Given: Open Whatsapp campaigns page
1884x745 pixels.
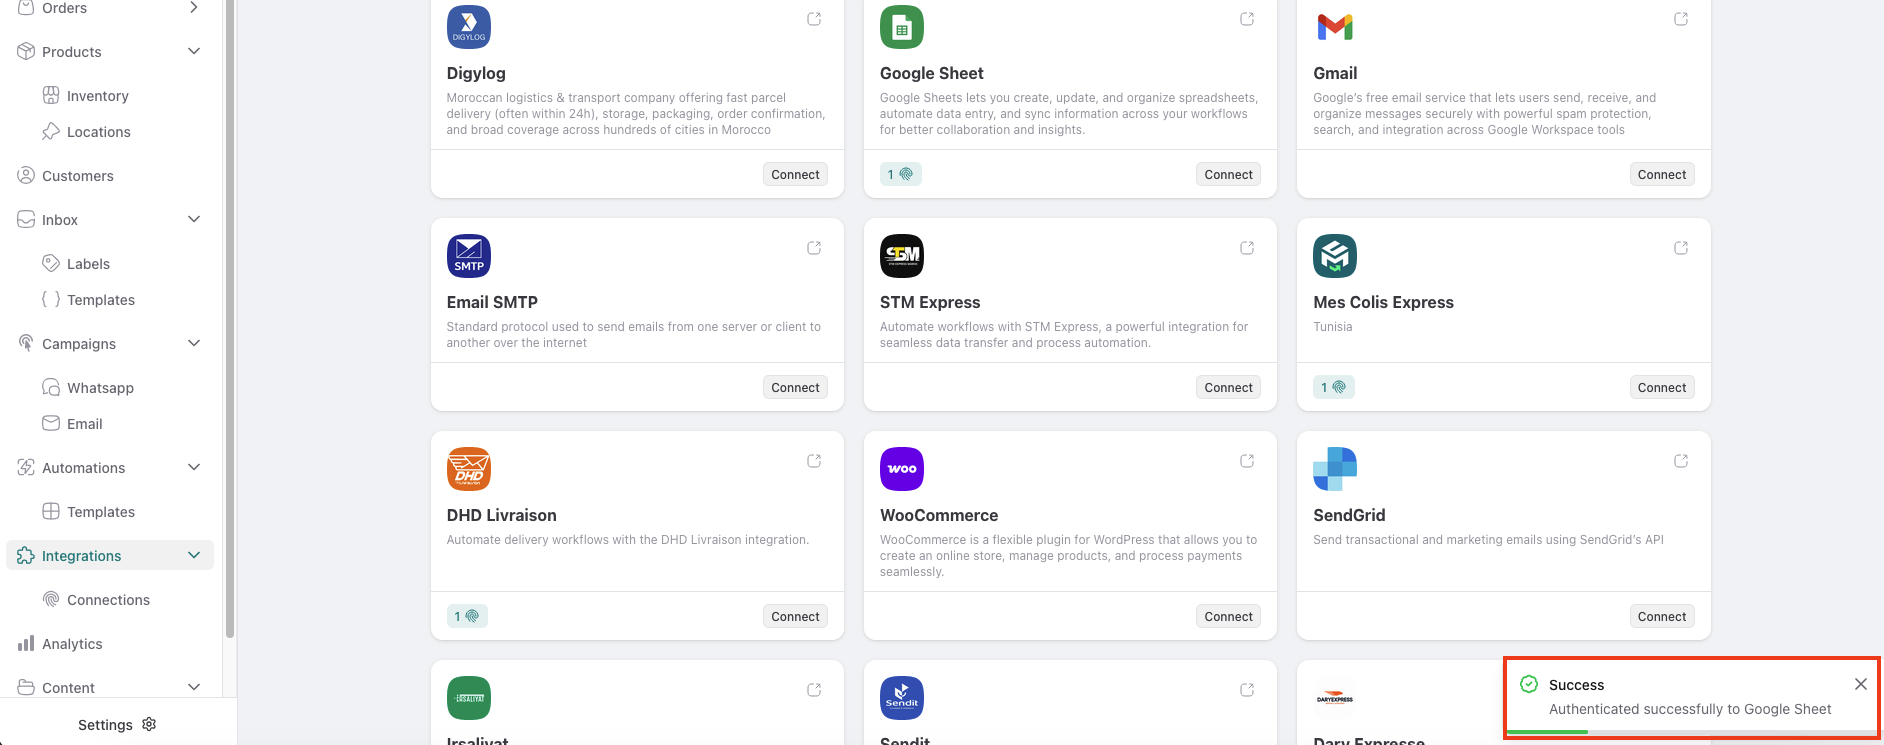Looking at the screenshot, I should [x=100, y=388].
